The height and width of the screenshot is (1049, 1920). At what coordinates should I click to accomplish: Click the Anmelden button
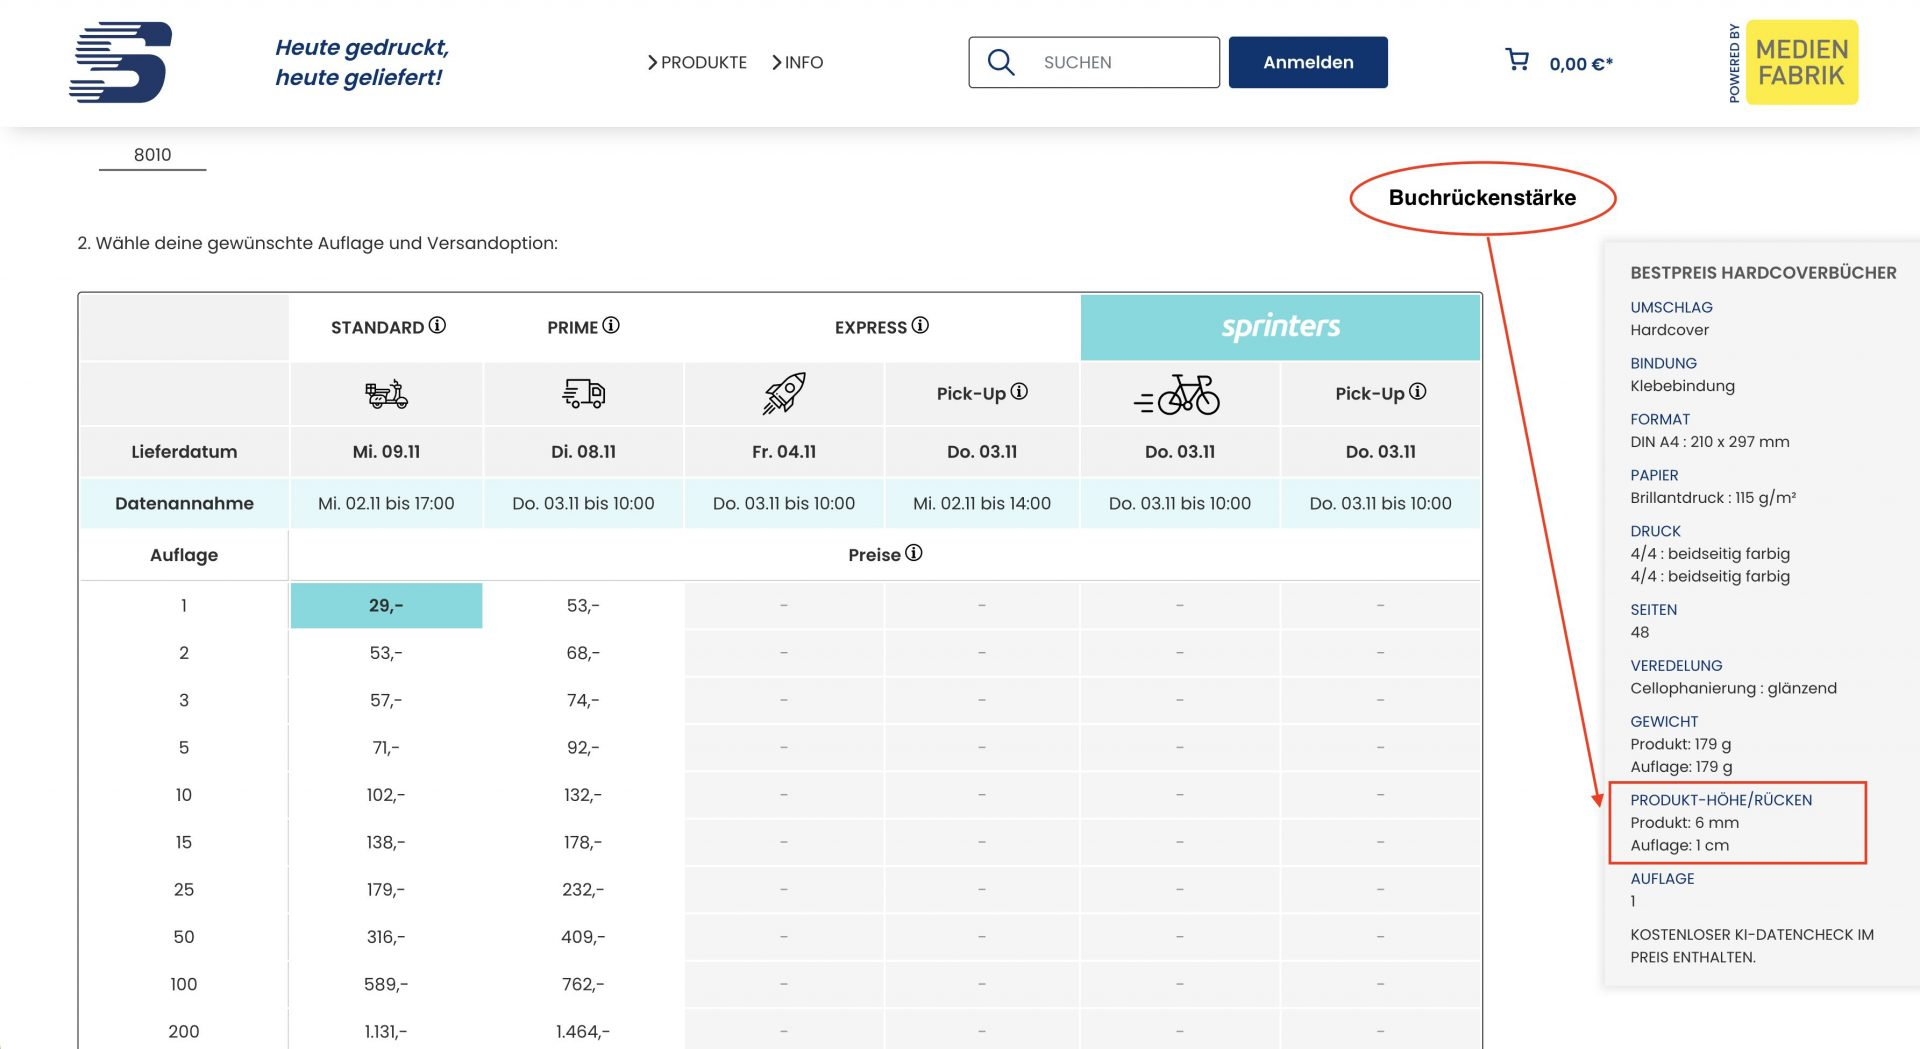(1308, 62)
